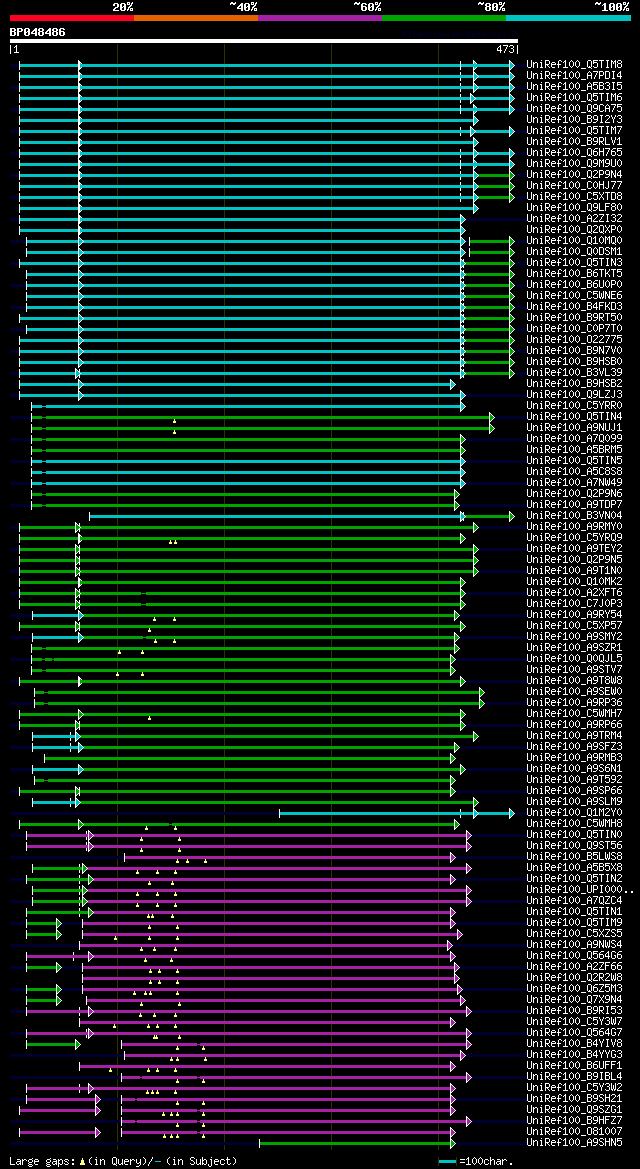The image size is (640, 1169).
Task: Select the UniRef100_O22775 entry
Action: pos(574,339)
